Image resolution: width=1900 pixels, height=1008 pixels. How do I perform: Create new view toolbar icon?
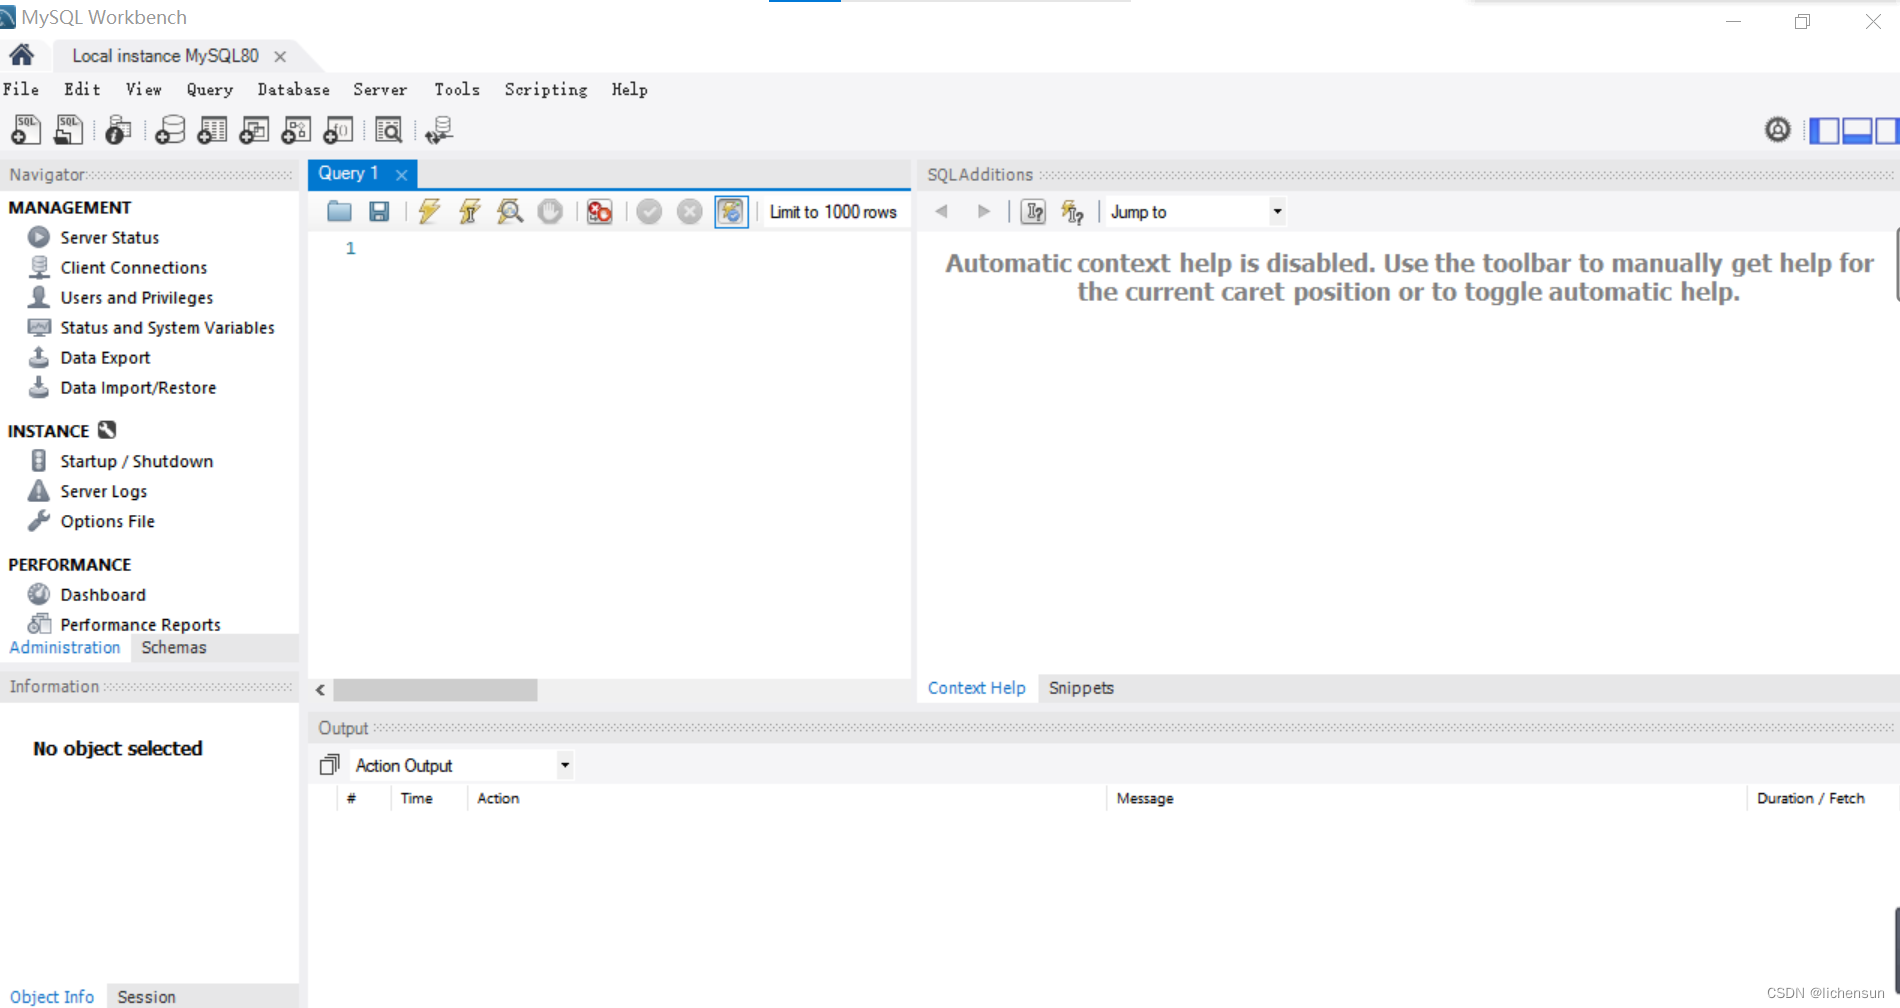pyautogui.click(x=254, y=130)
